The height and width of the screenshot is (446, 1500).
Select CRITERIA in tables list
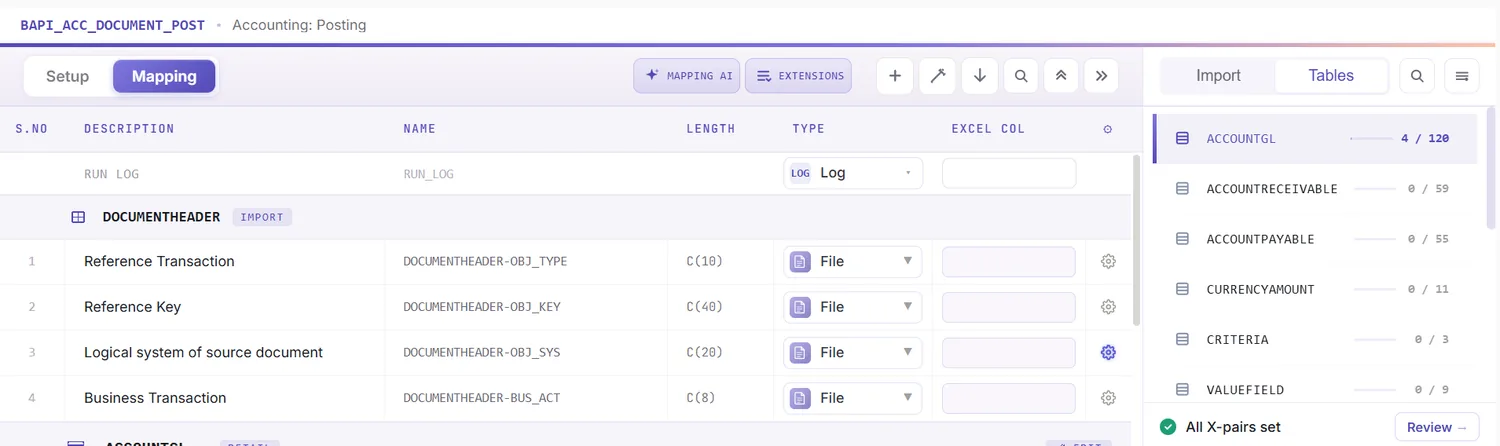[x=1316, y=340]
